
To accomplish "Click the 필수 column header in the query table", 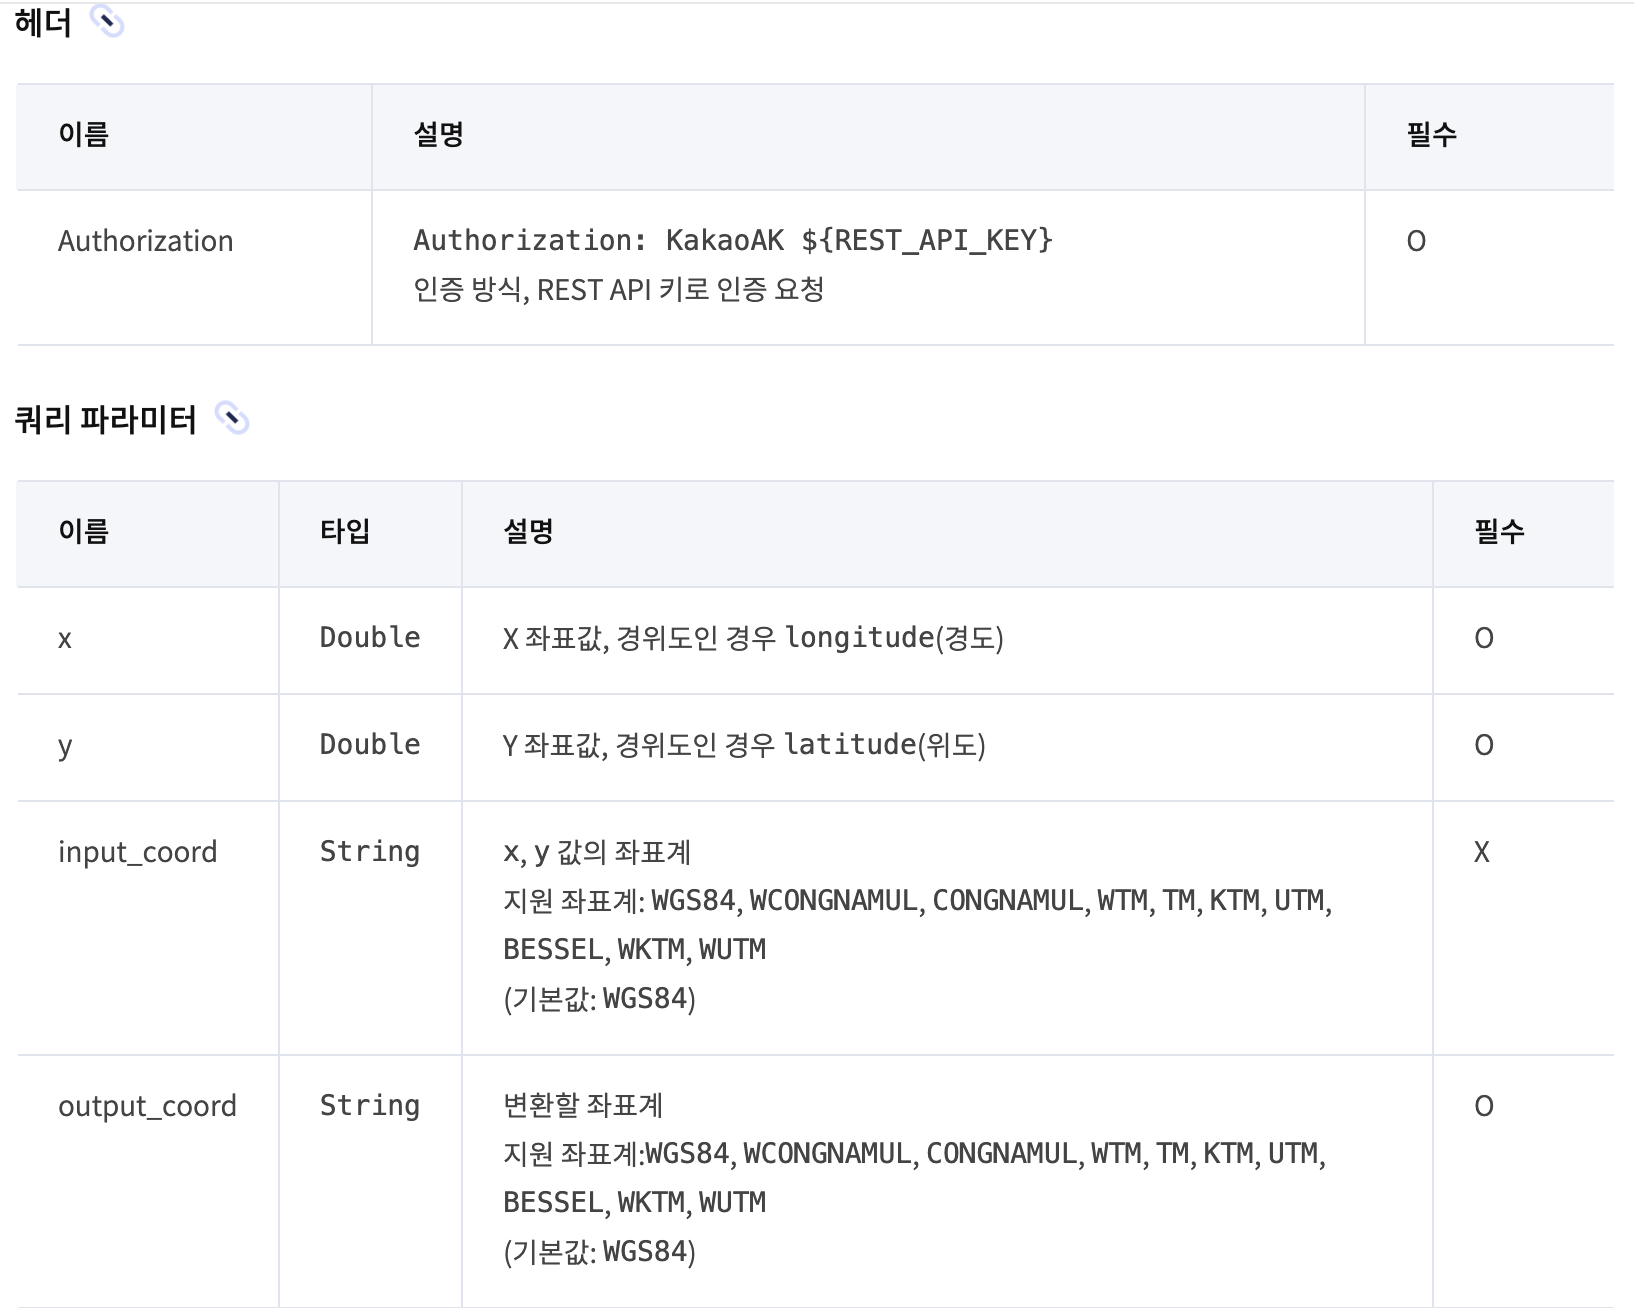I will tap(1499, 531).
